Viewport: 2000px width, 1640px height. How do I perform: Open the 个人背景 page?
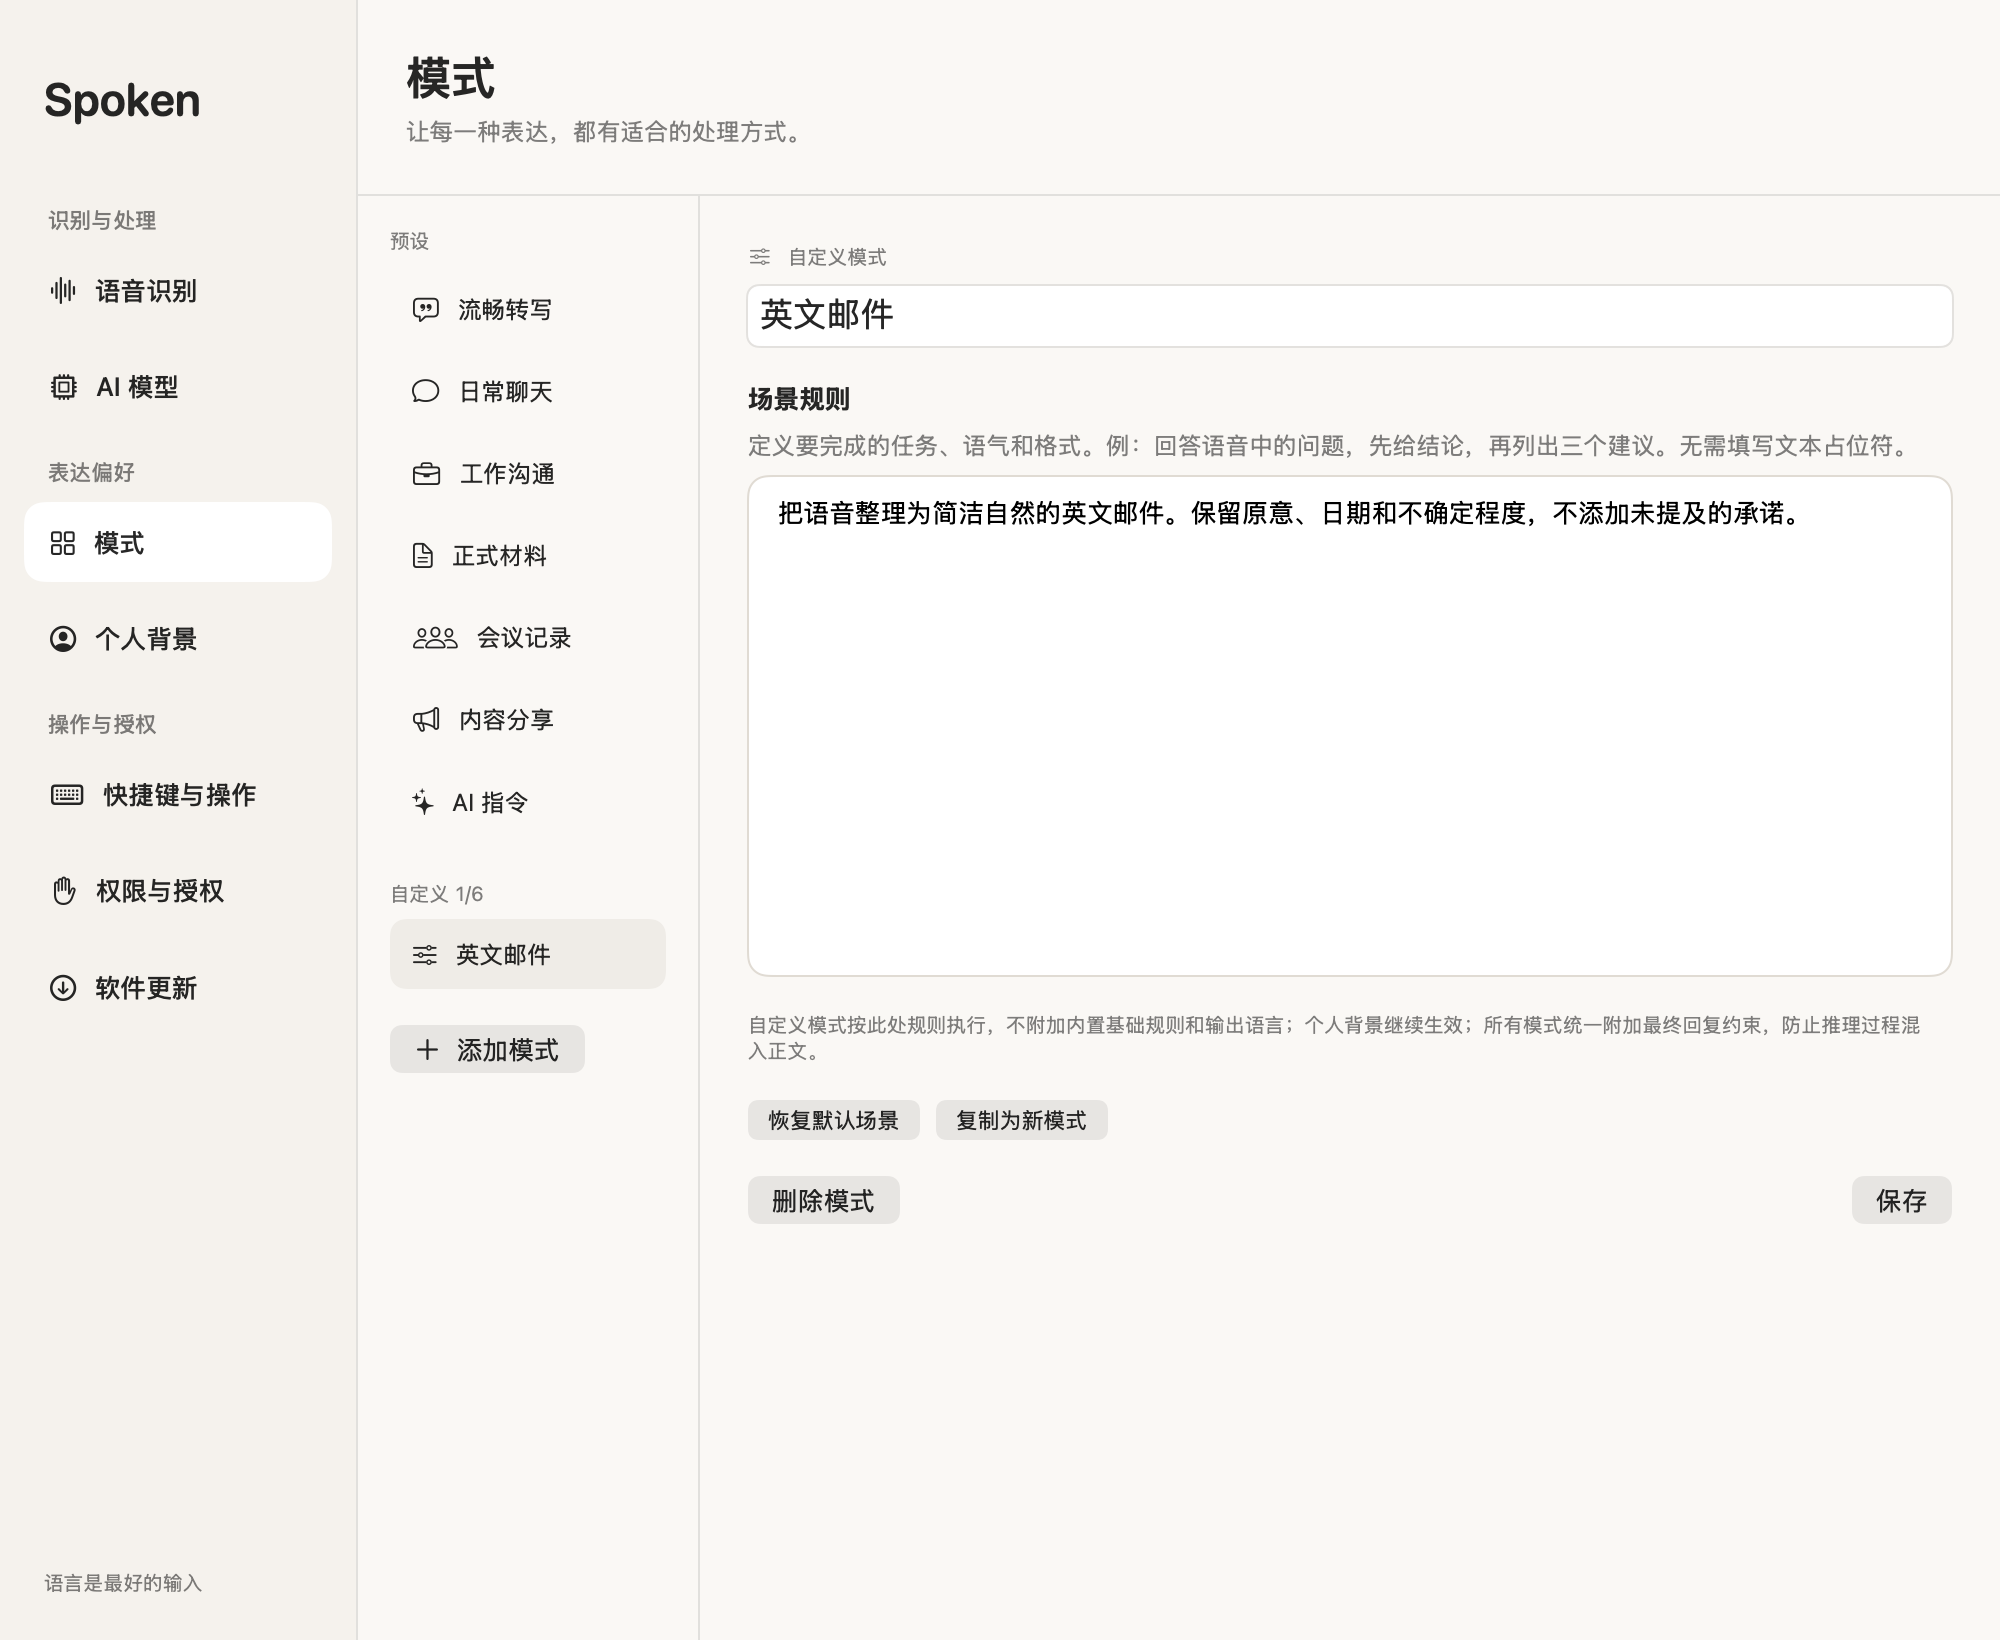pos(178,639)
